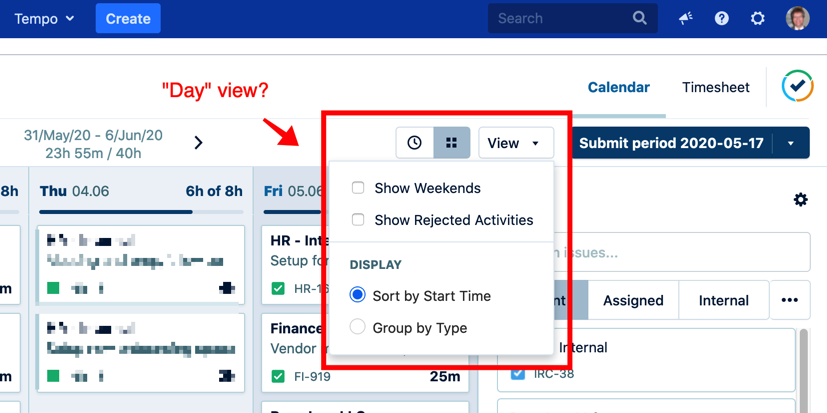Click the Tempo checkmark clock logo
Screen dimensions: 827x413
coord(797,87)
